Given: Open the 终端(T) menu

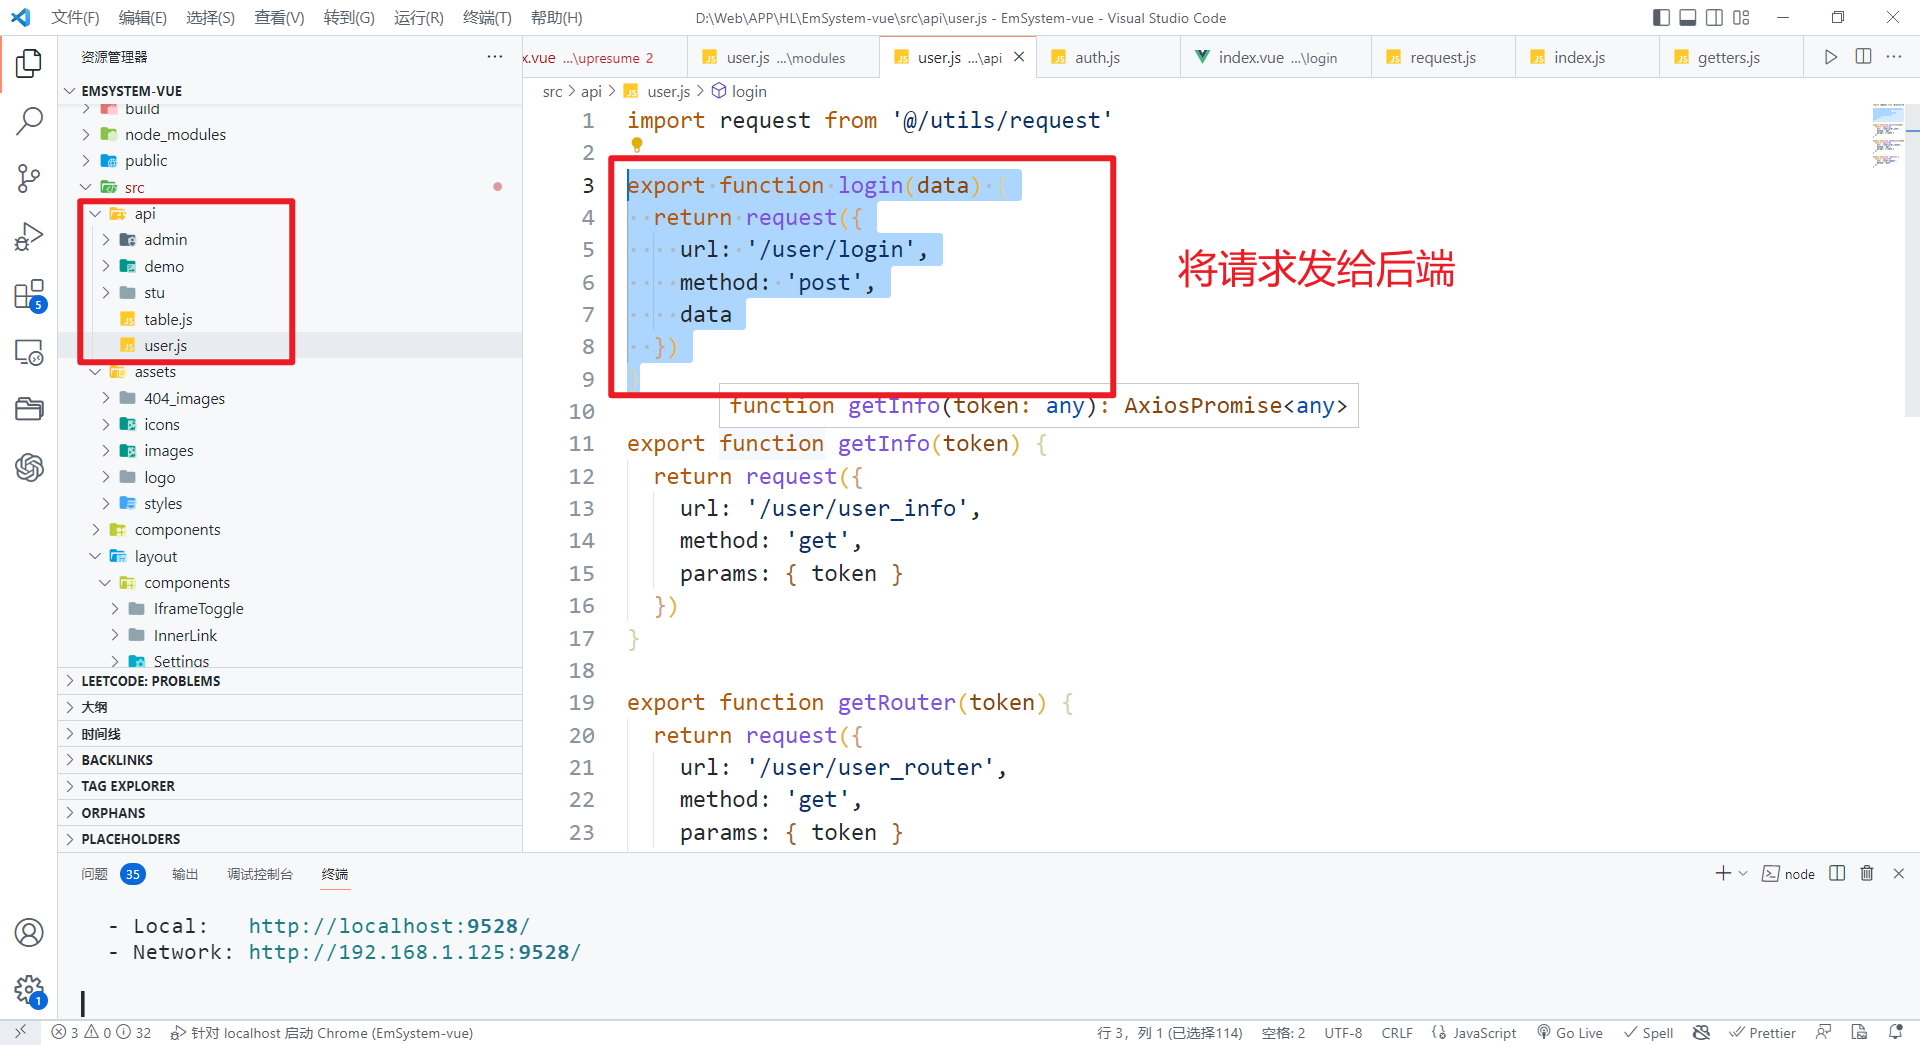Looking at the screenshot, I should pyautogui.click(x=487, y=18).
